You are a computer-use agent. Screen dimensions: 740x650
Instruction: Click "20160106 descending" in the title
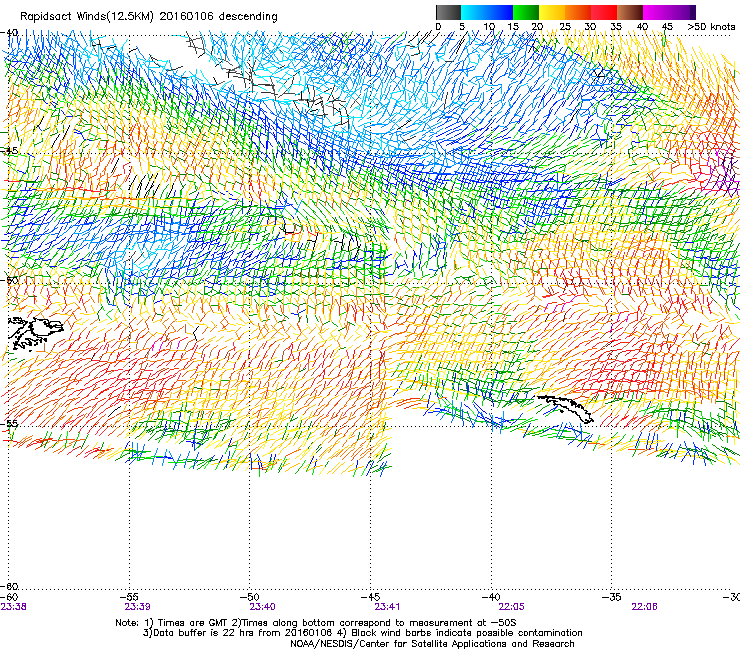219,17
